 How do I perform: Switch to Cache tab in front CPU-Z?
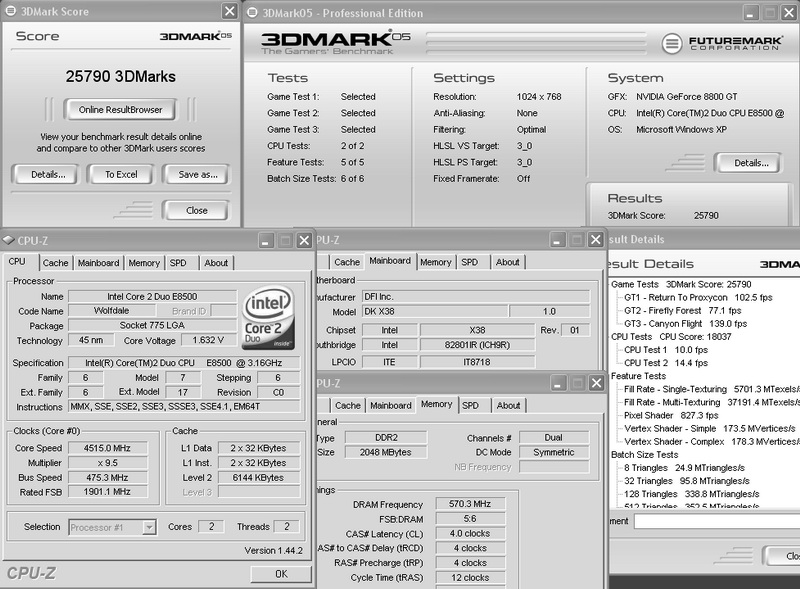click(55, 263)
